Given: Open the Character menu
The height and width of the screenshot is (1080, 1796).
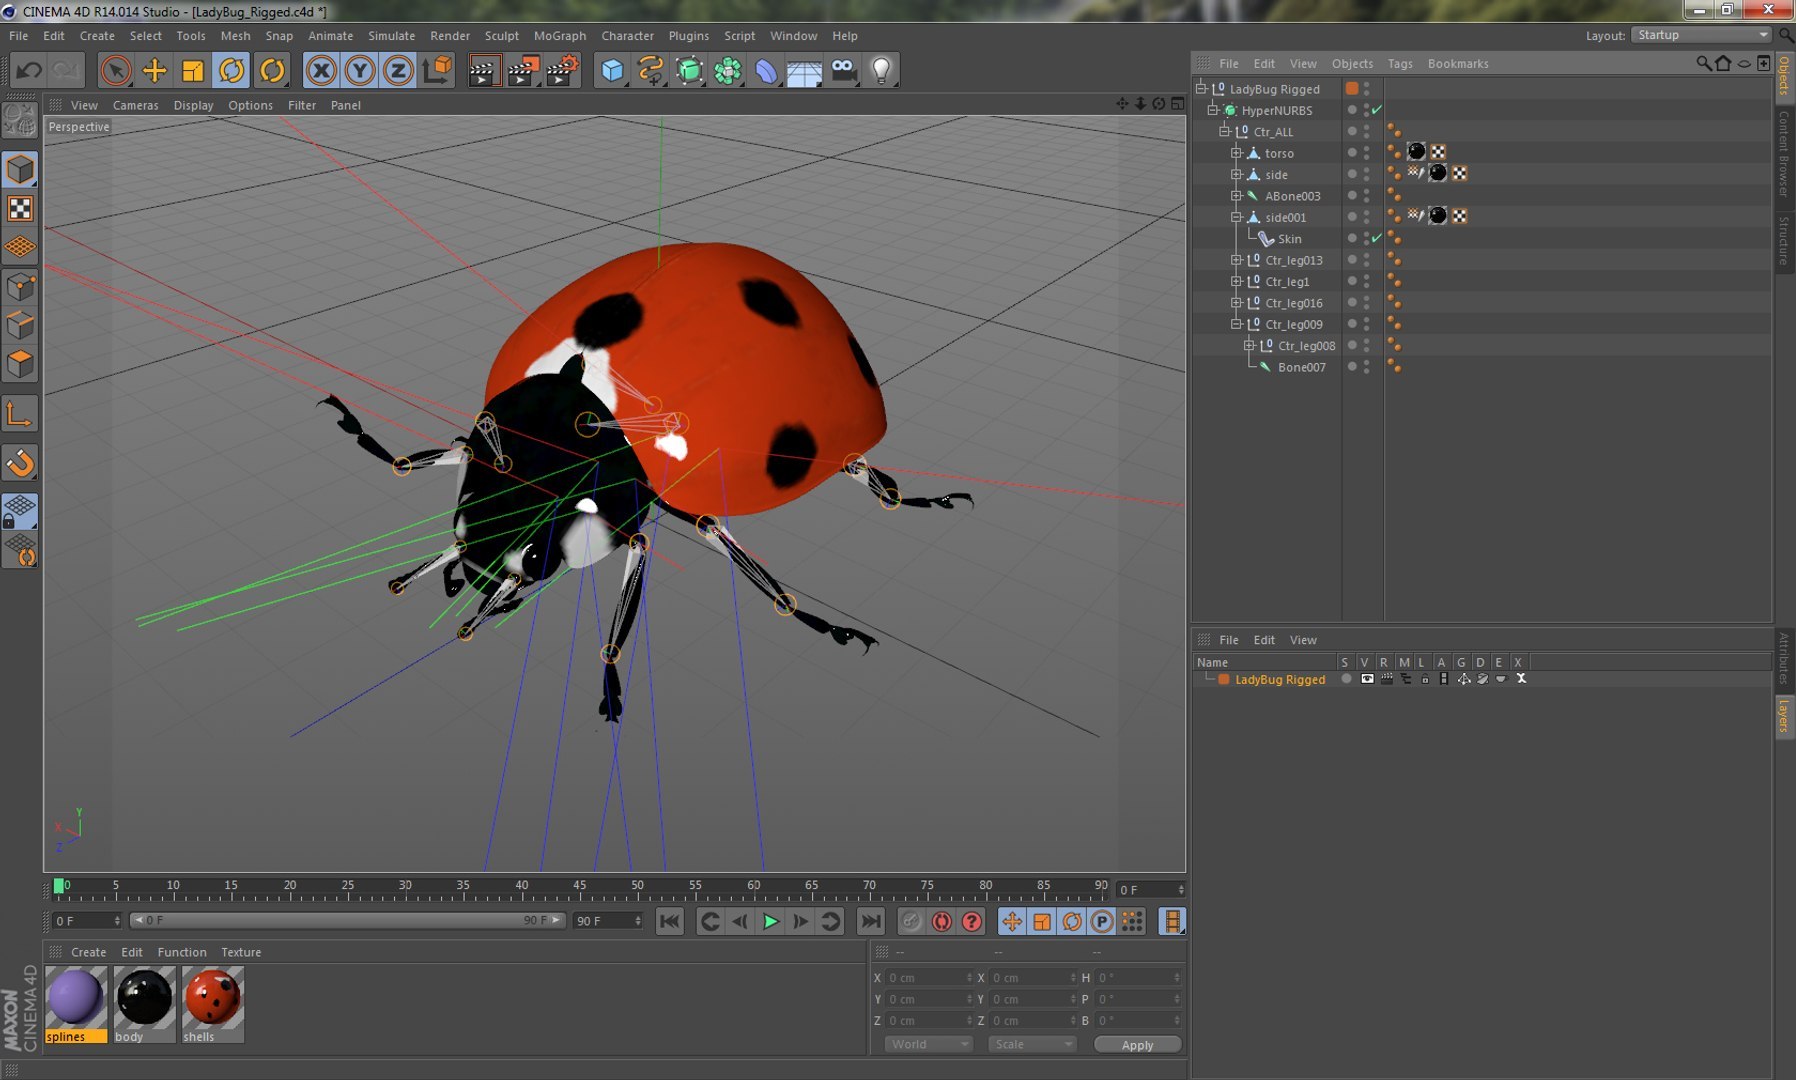Looking at the screenshot, I should [627, 35].
